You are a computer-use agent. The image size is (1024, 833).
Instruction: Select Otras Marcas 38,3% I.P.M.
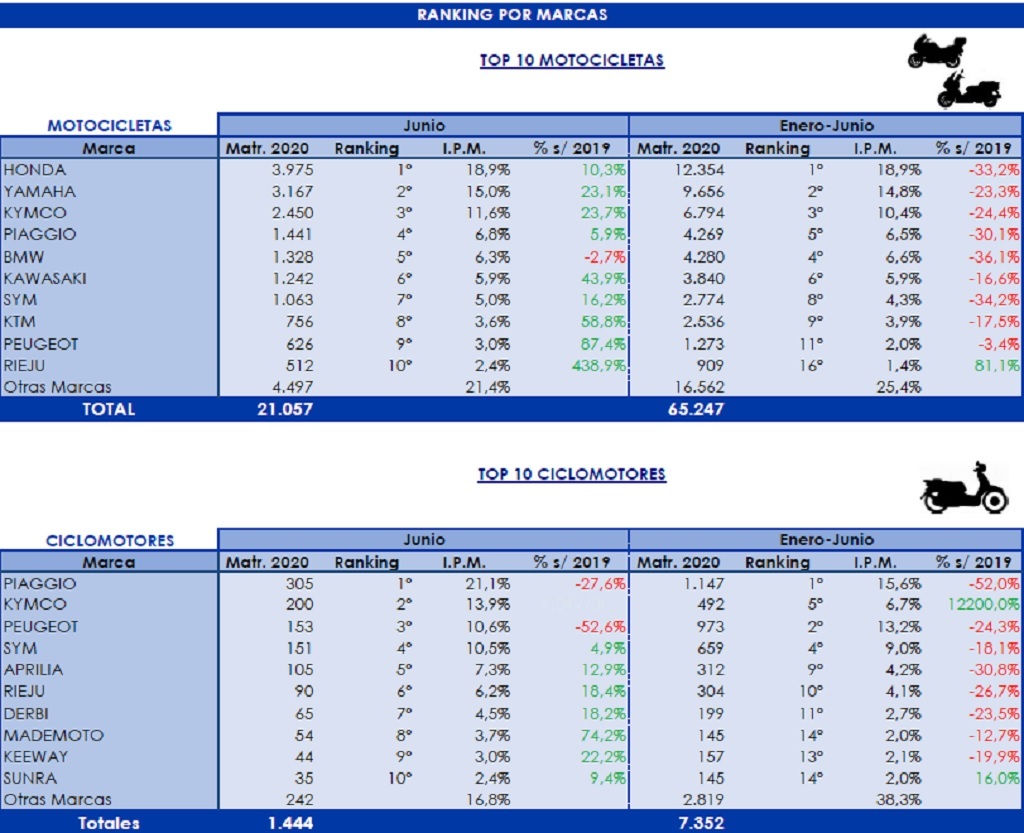[899, 800]
